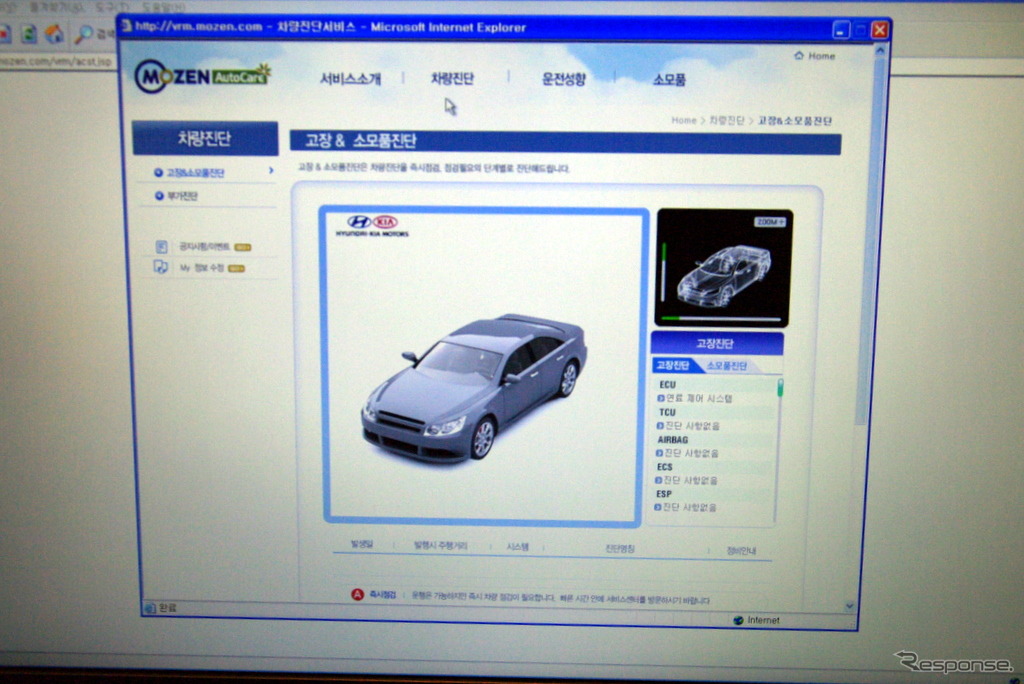The width and height of the screenshot is (1024, 684).
Task: Click the ZOOM button on car wireframe
Action: coord(770,222)
